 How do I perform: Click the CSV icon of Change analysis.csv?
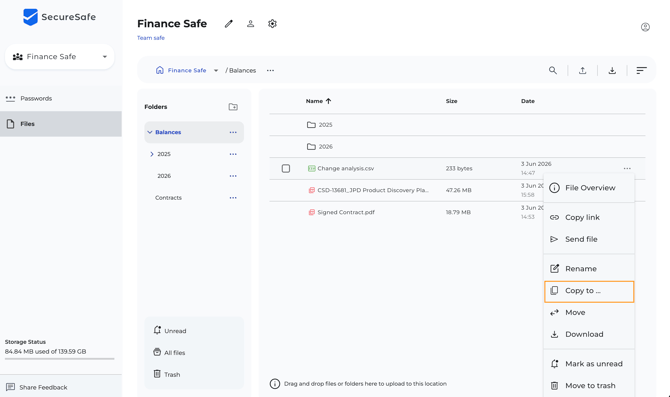(311, 168)
